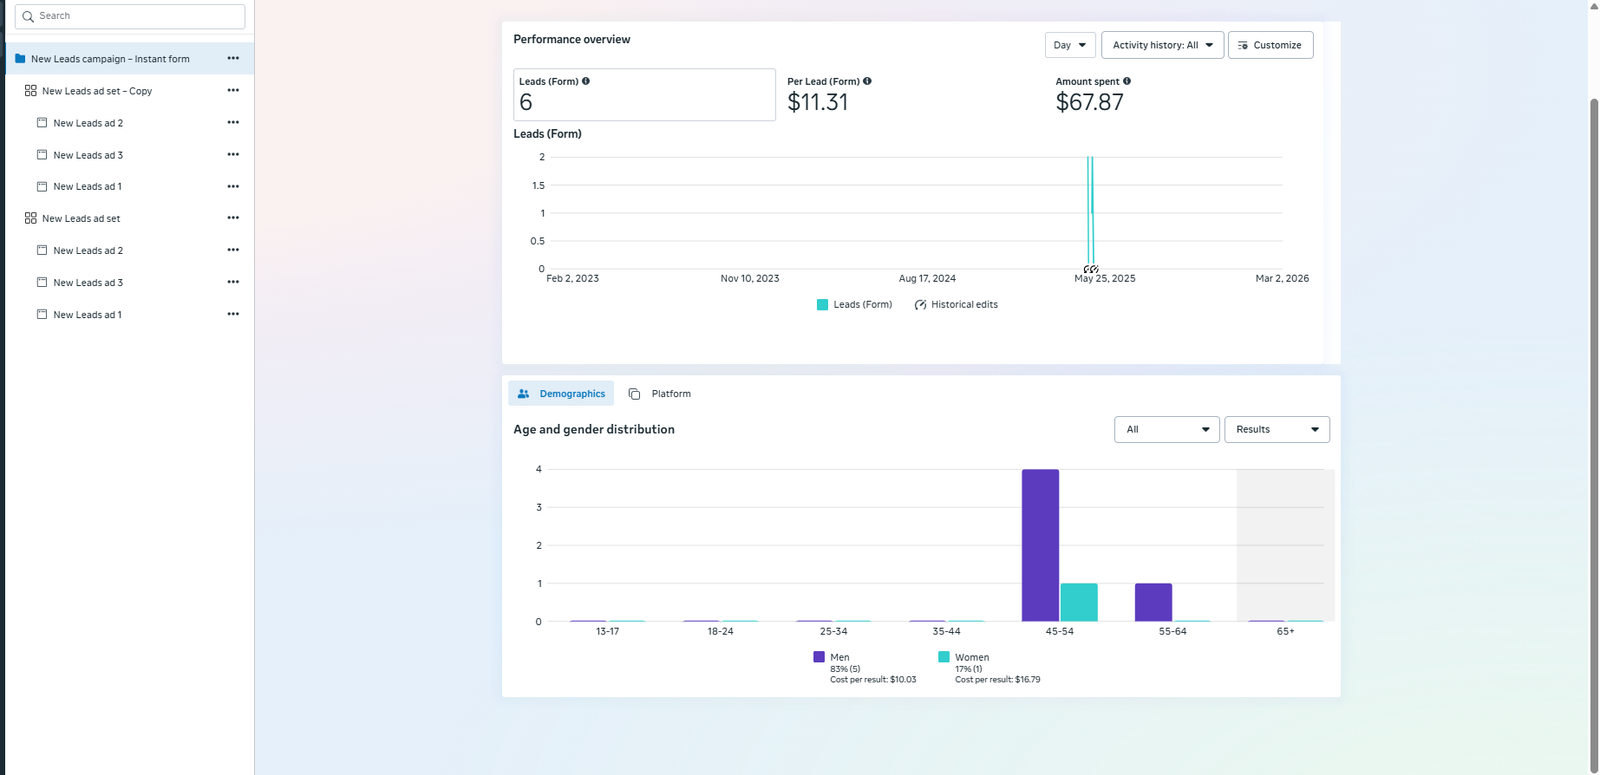Click the Women teal legend swatch
The height and width of the screenshot is (775, 1600).
[944, 657]
